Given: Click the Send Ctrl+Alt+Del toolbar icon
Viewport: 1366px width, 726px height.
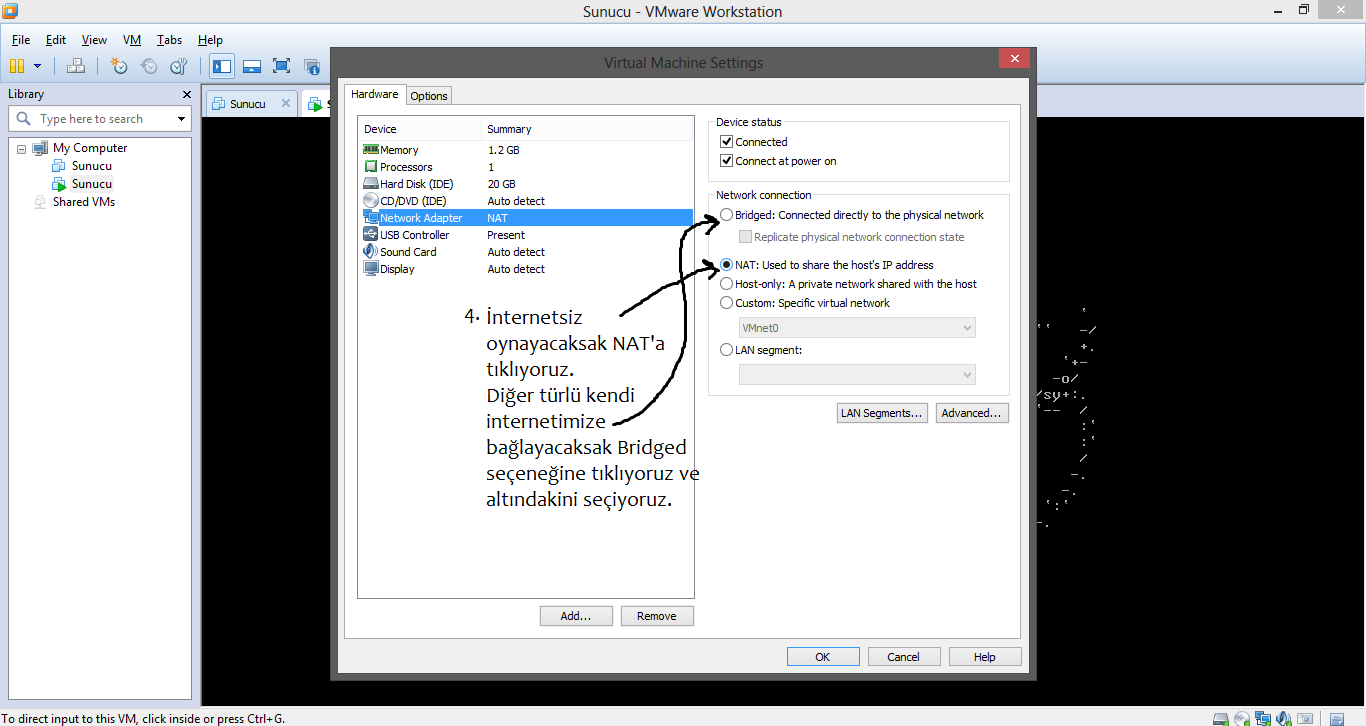Looking at the screenshot, I should (x=76, y=66).
